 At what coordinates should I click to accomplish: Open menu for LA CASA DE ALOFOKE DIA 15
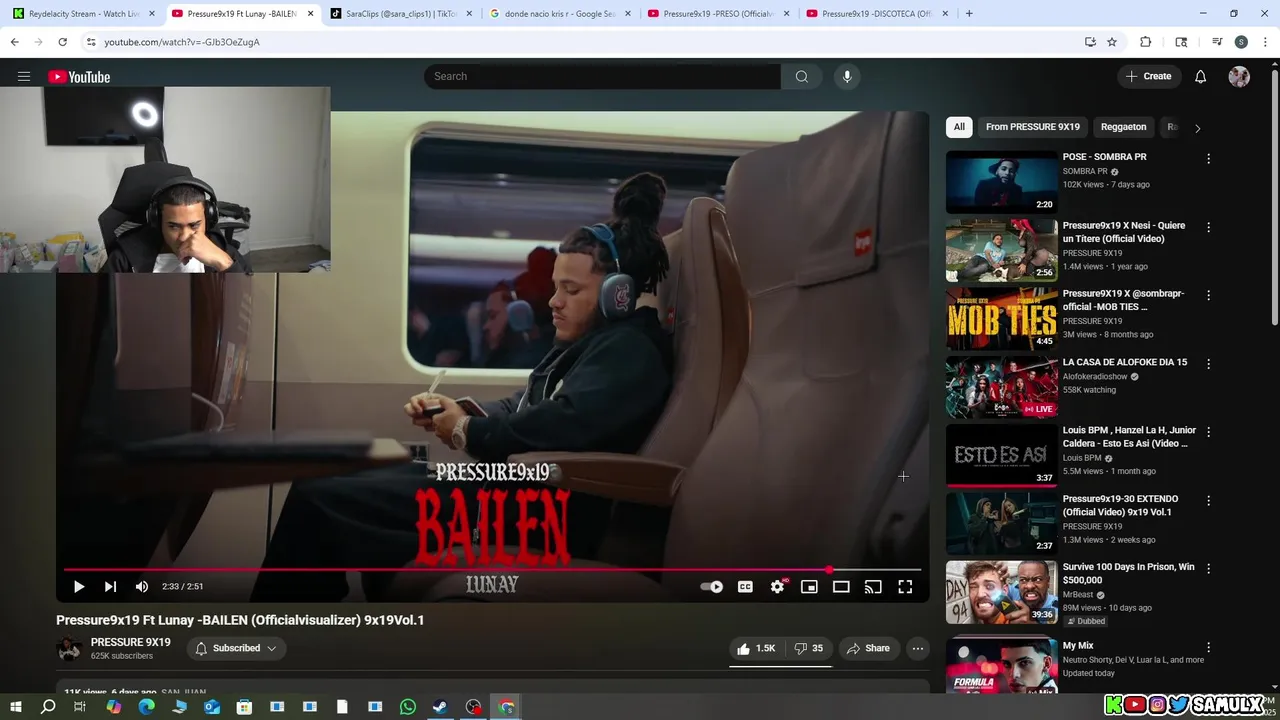click(1208, 364)
